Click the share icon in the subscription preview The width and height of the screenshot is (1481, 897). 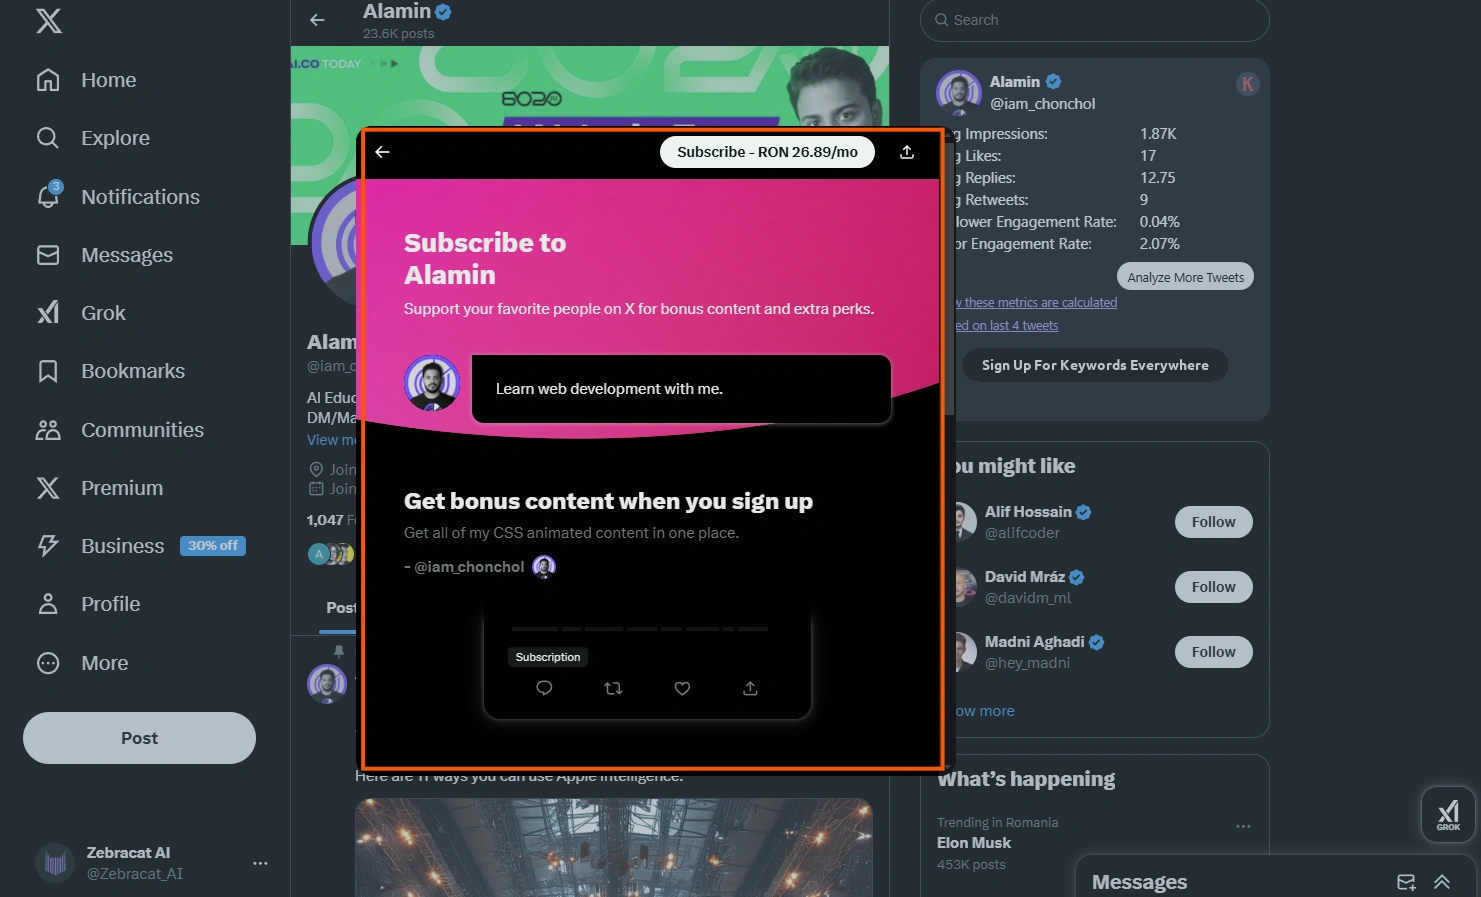[x=750, y=688]
